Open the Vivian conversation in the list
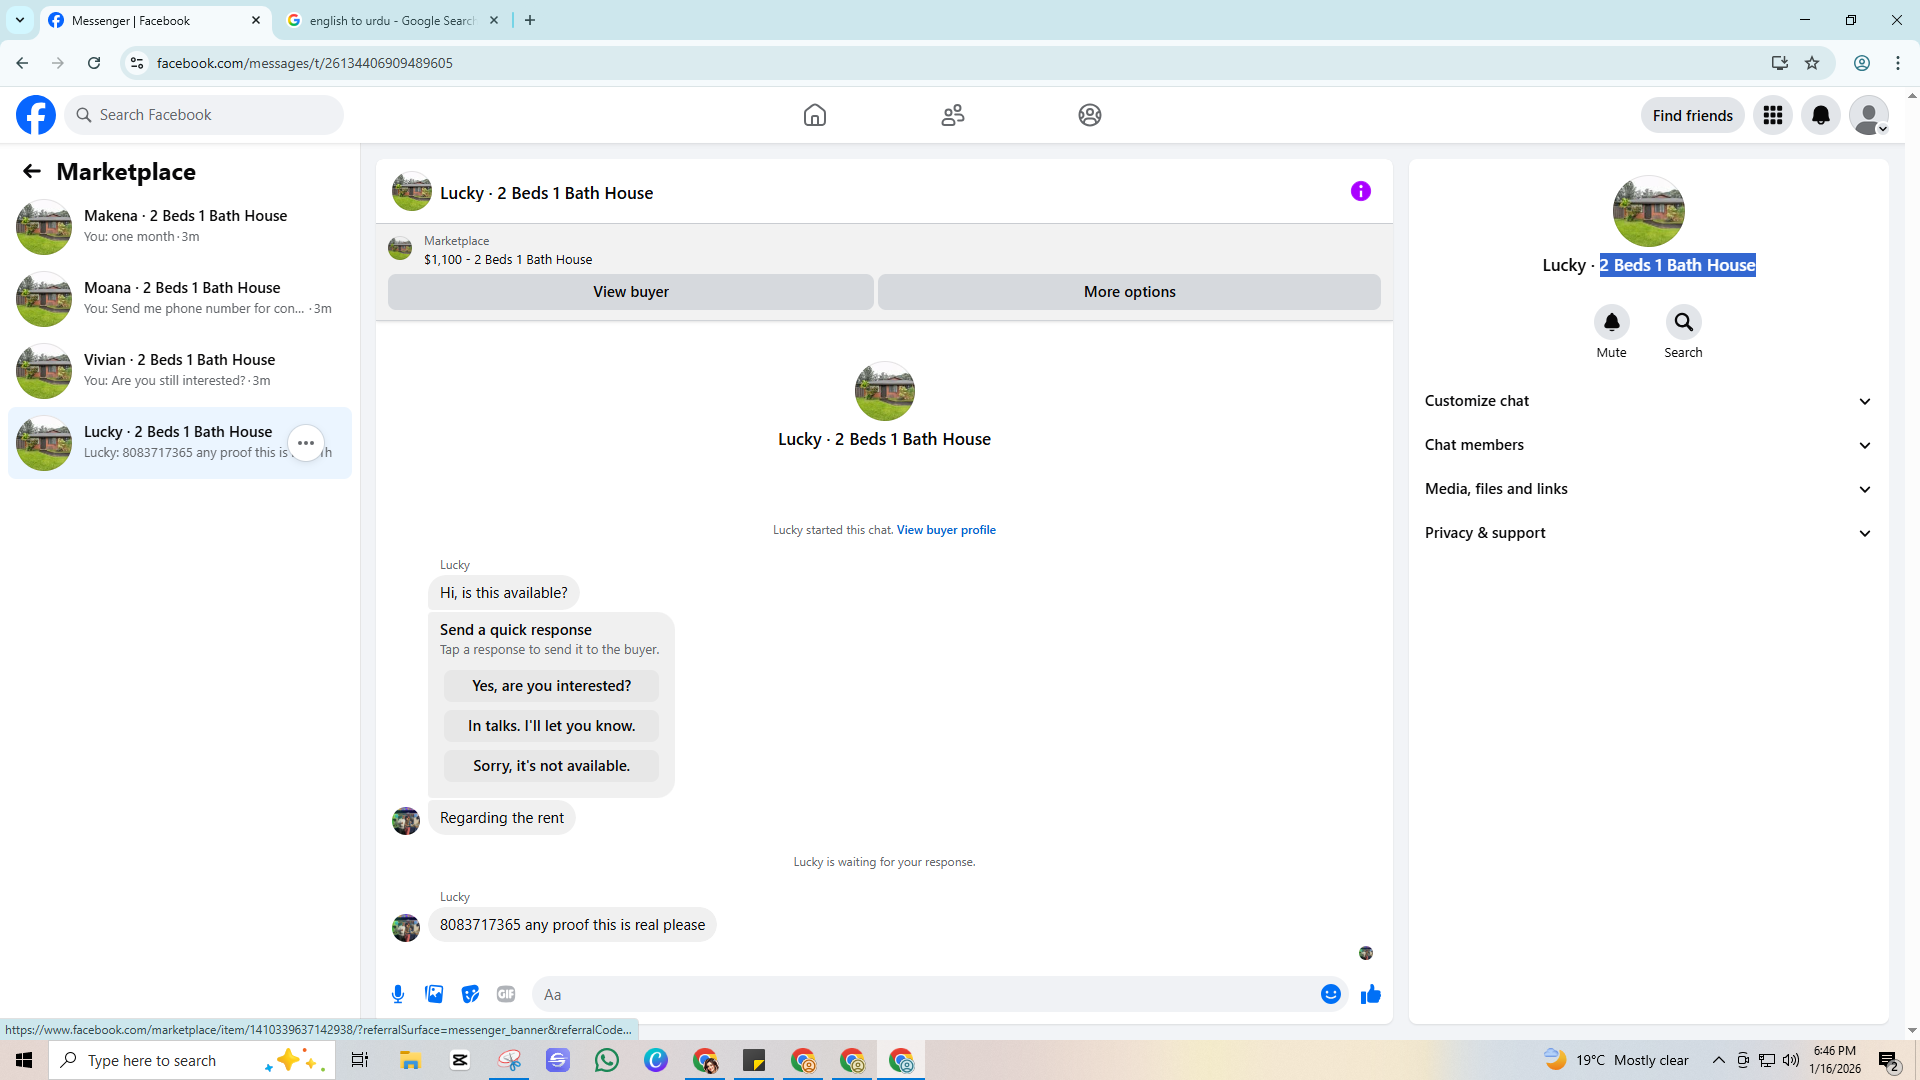1920x1080 pixels. click(180, 370)
